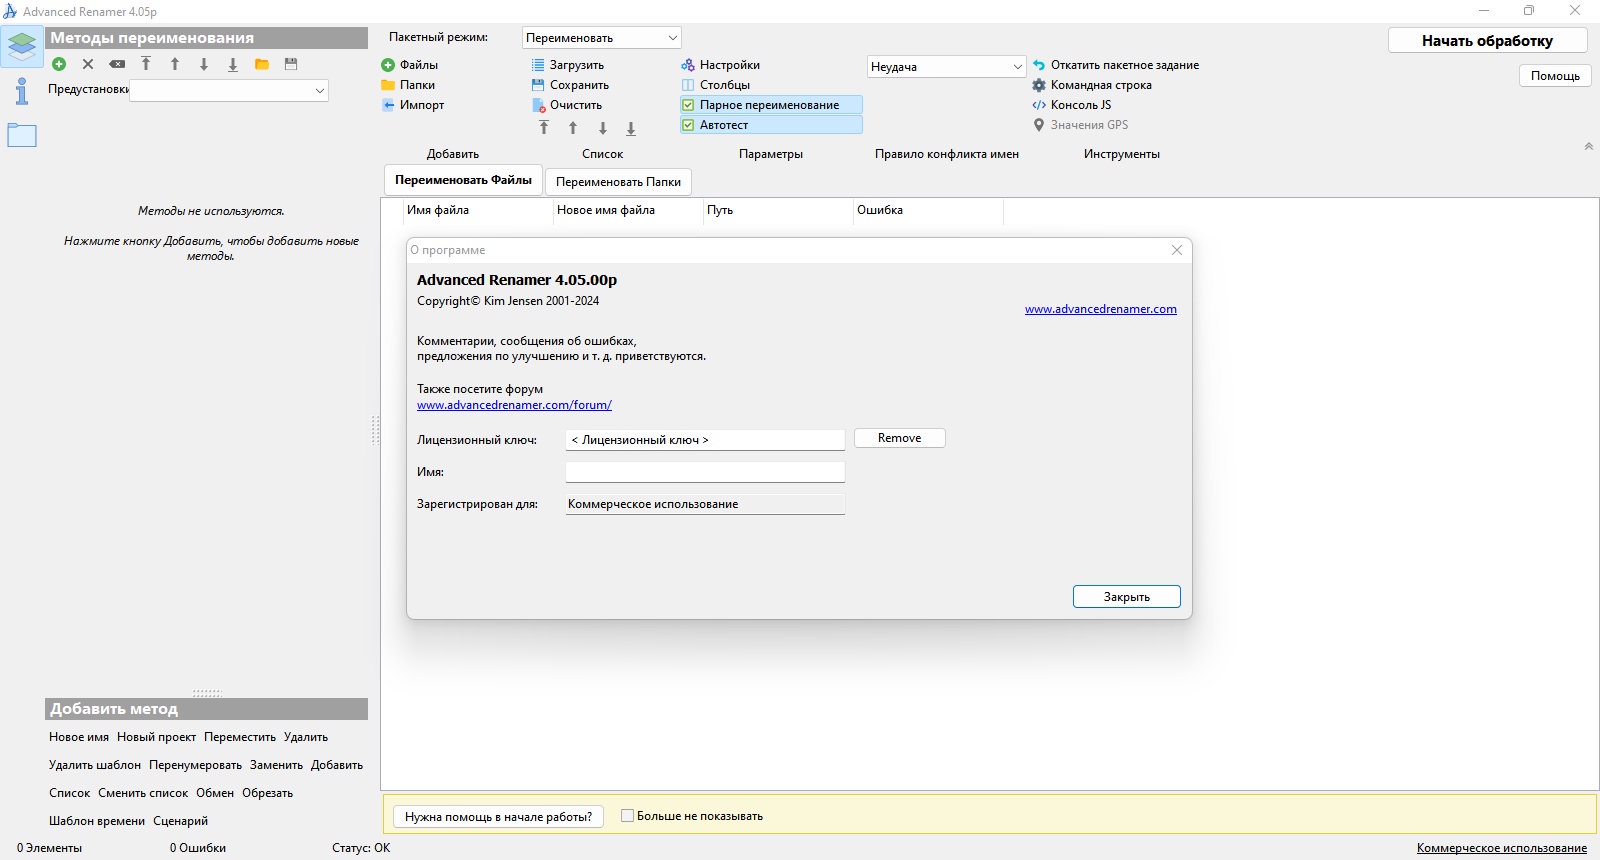Click Remove next to the license key
Screen dimensions: 1600x860
click(x=900, y=438)
